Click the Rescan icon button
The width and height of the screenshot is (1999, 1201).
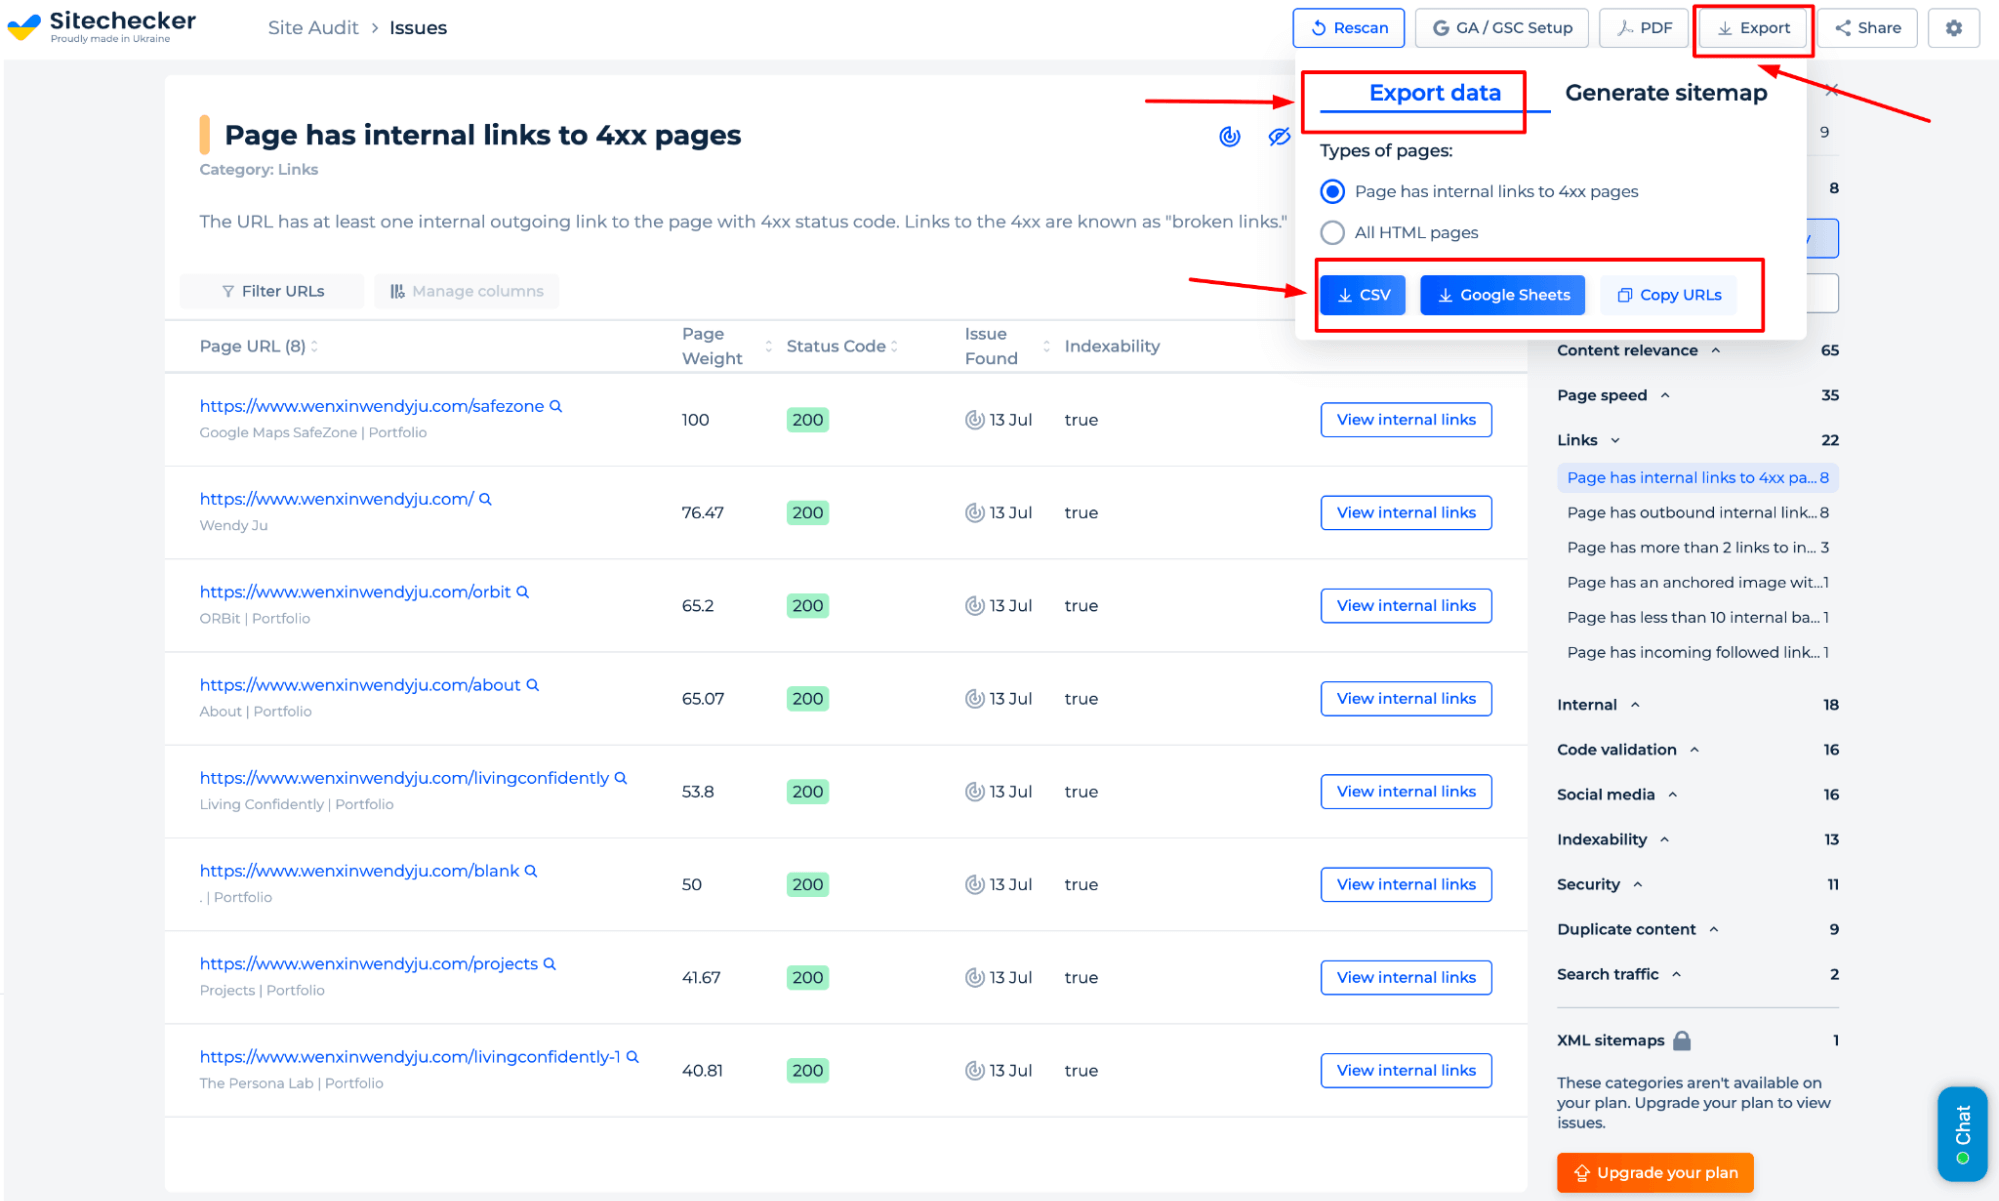pos(1348,26)
